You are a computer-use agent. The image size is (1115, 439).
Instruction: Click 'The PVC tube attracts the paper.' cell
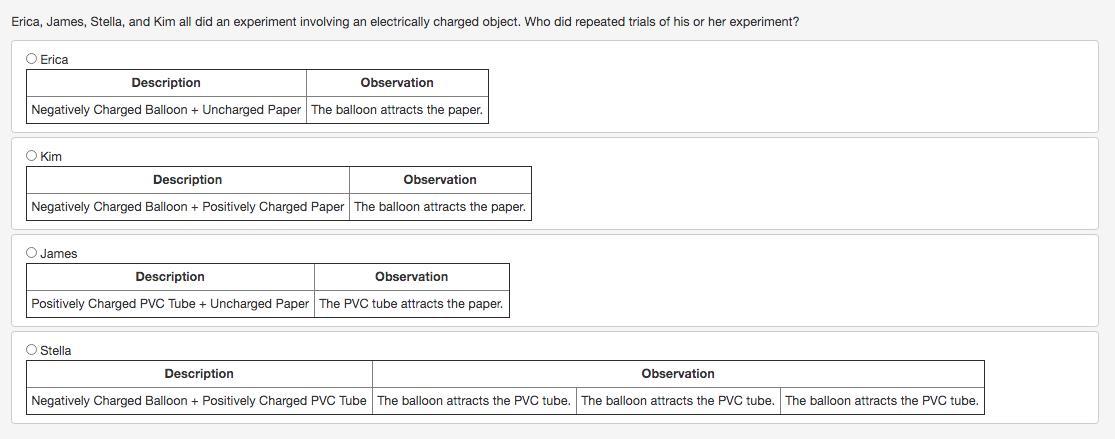(411, 304)
